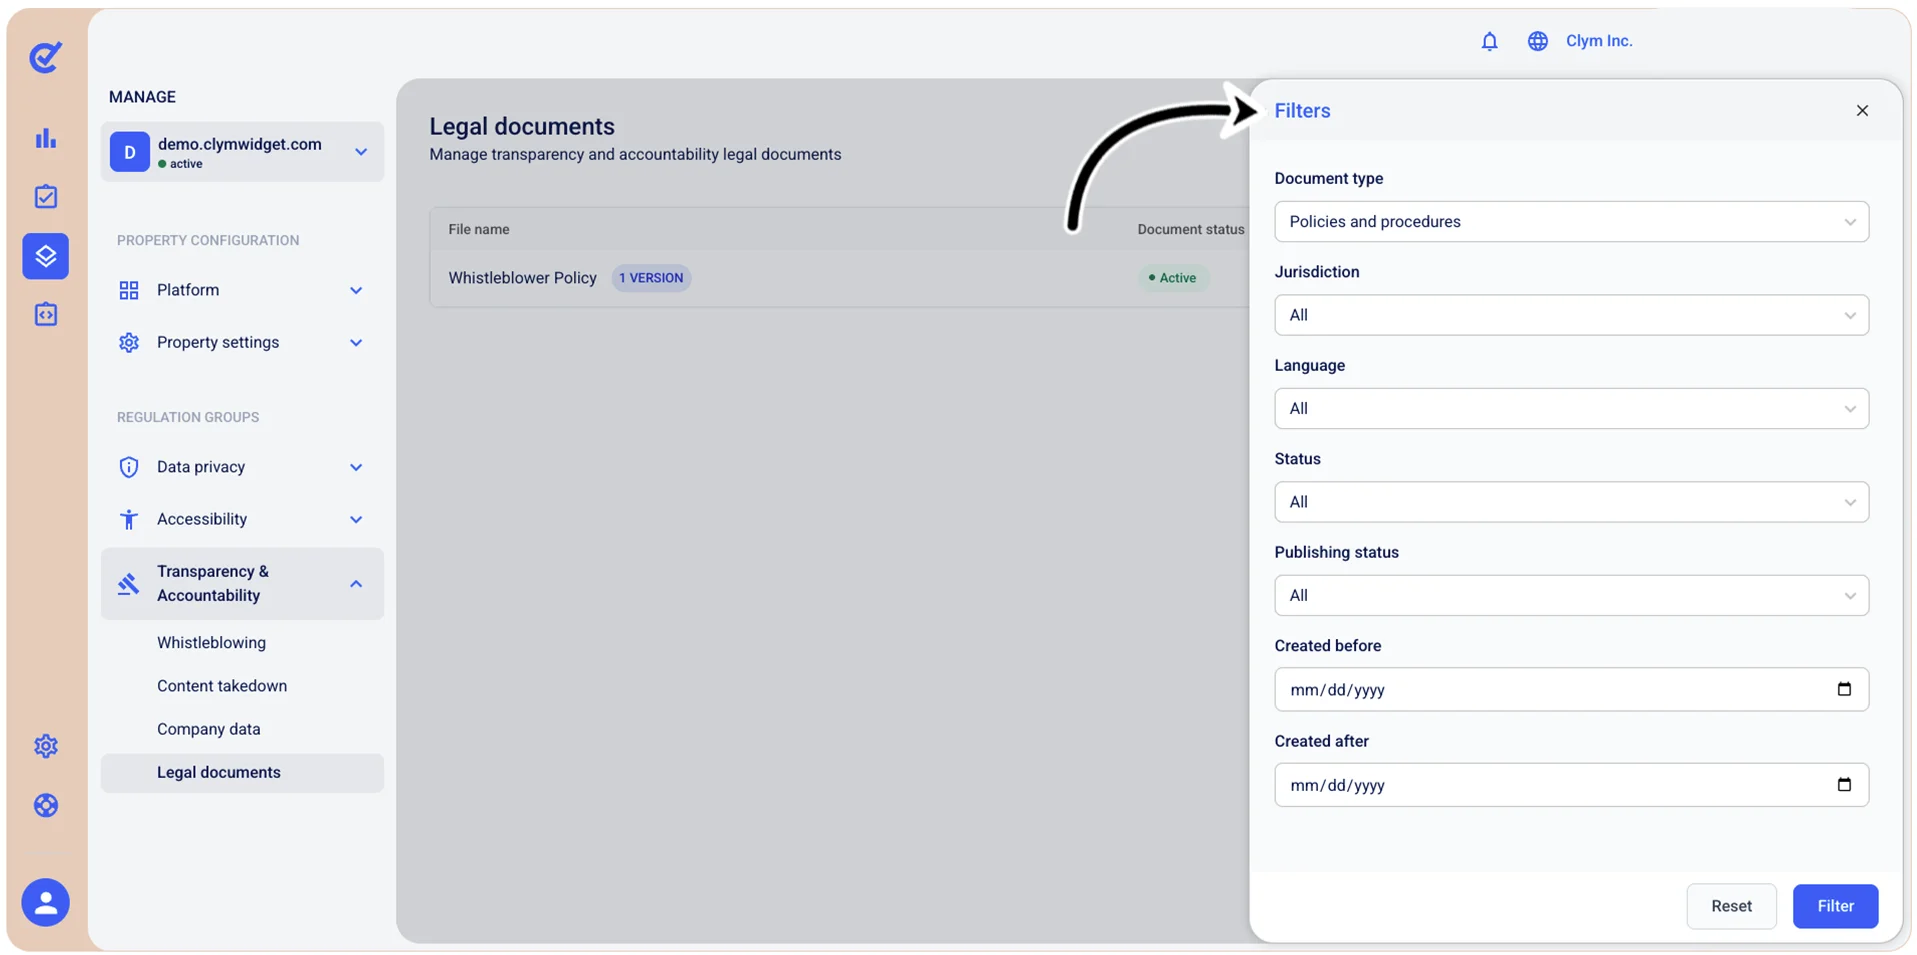1917x955 pixels.
Task: Open the globe language icon
Action: 1537,41
